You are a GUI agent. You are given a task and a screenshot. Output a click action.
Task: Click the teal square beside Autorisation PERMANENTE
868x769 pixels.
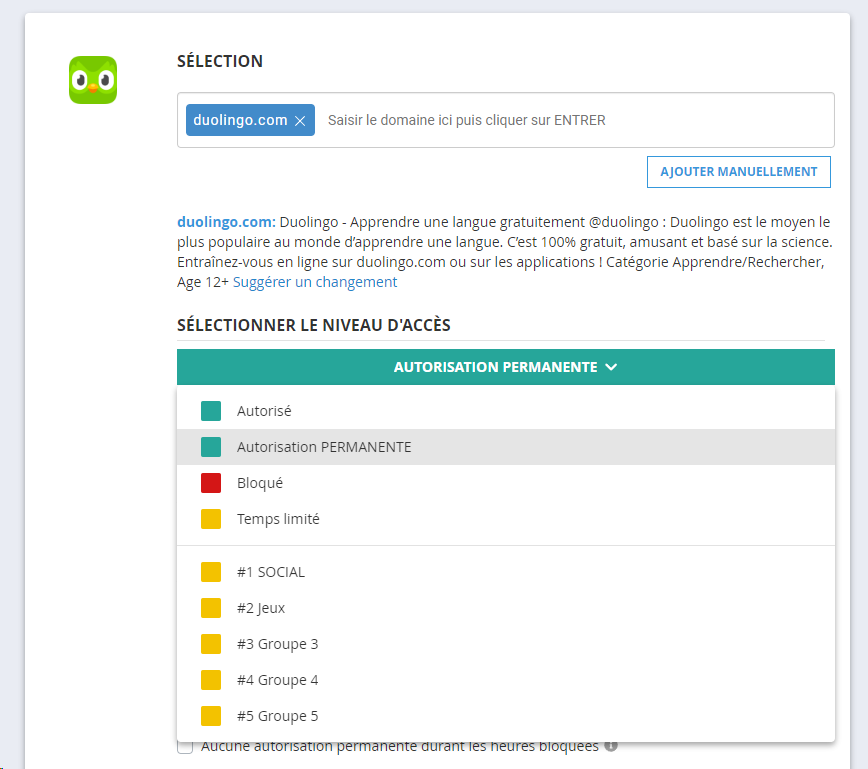point(209,447)
